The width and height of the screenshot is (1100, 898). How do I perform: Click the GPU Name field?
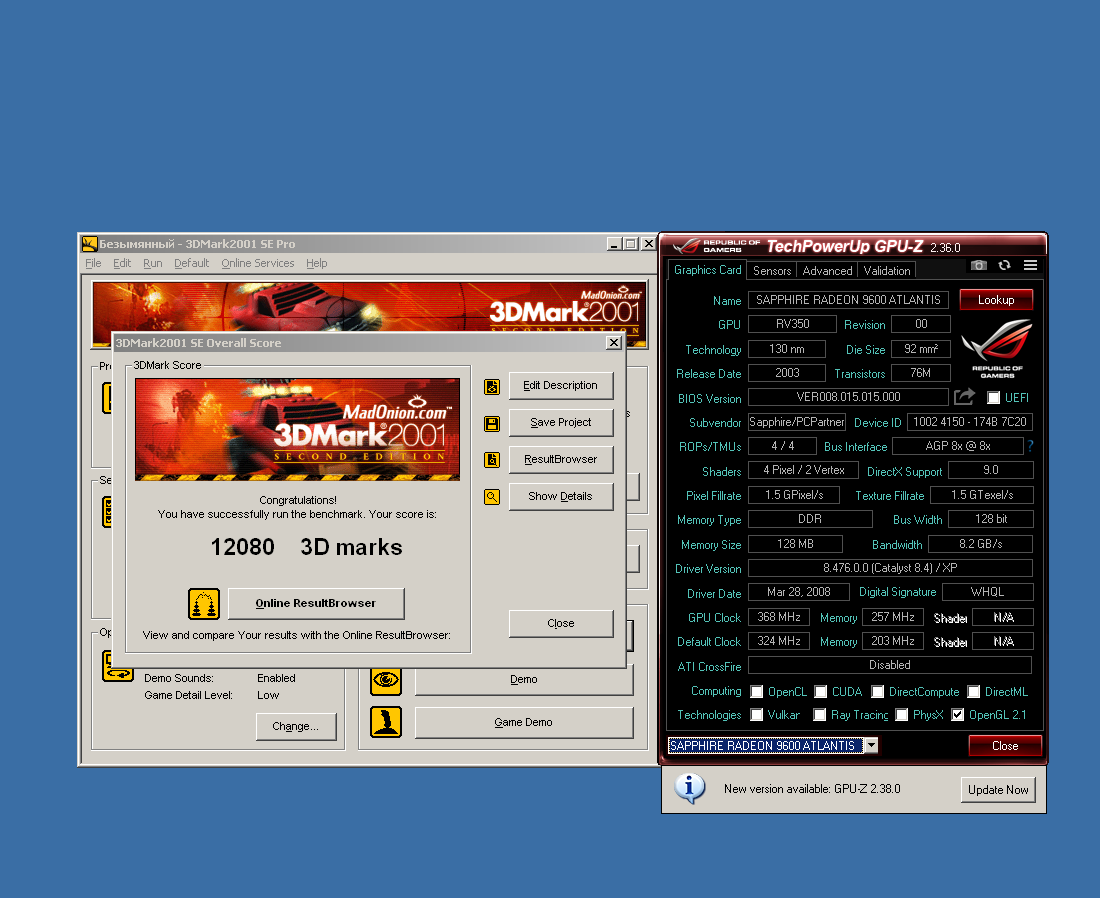[848, 300]
